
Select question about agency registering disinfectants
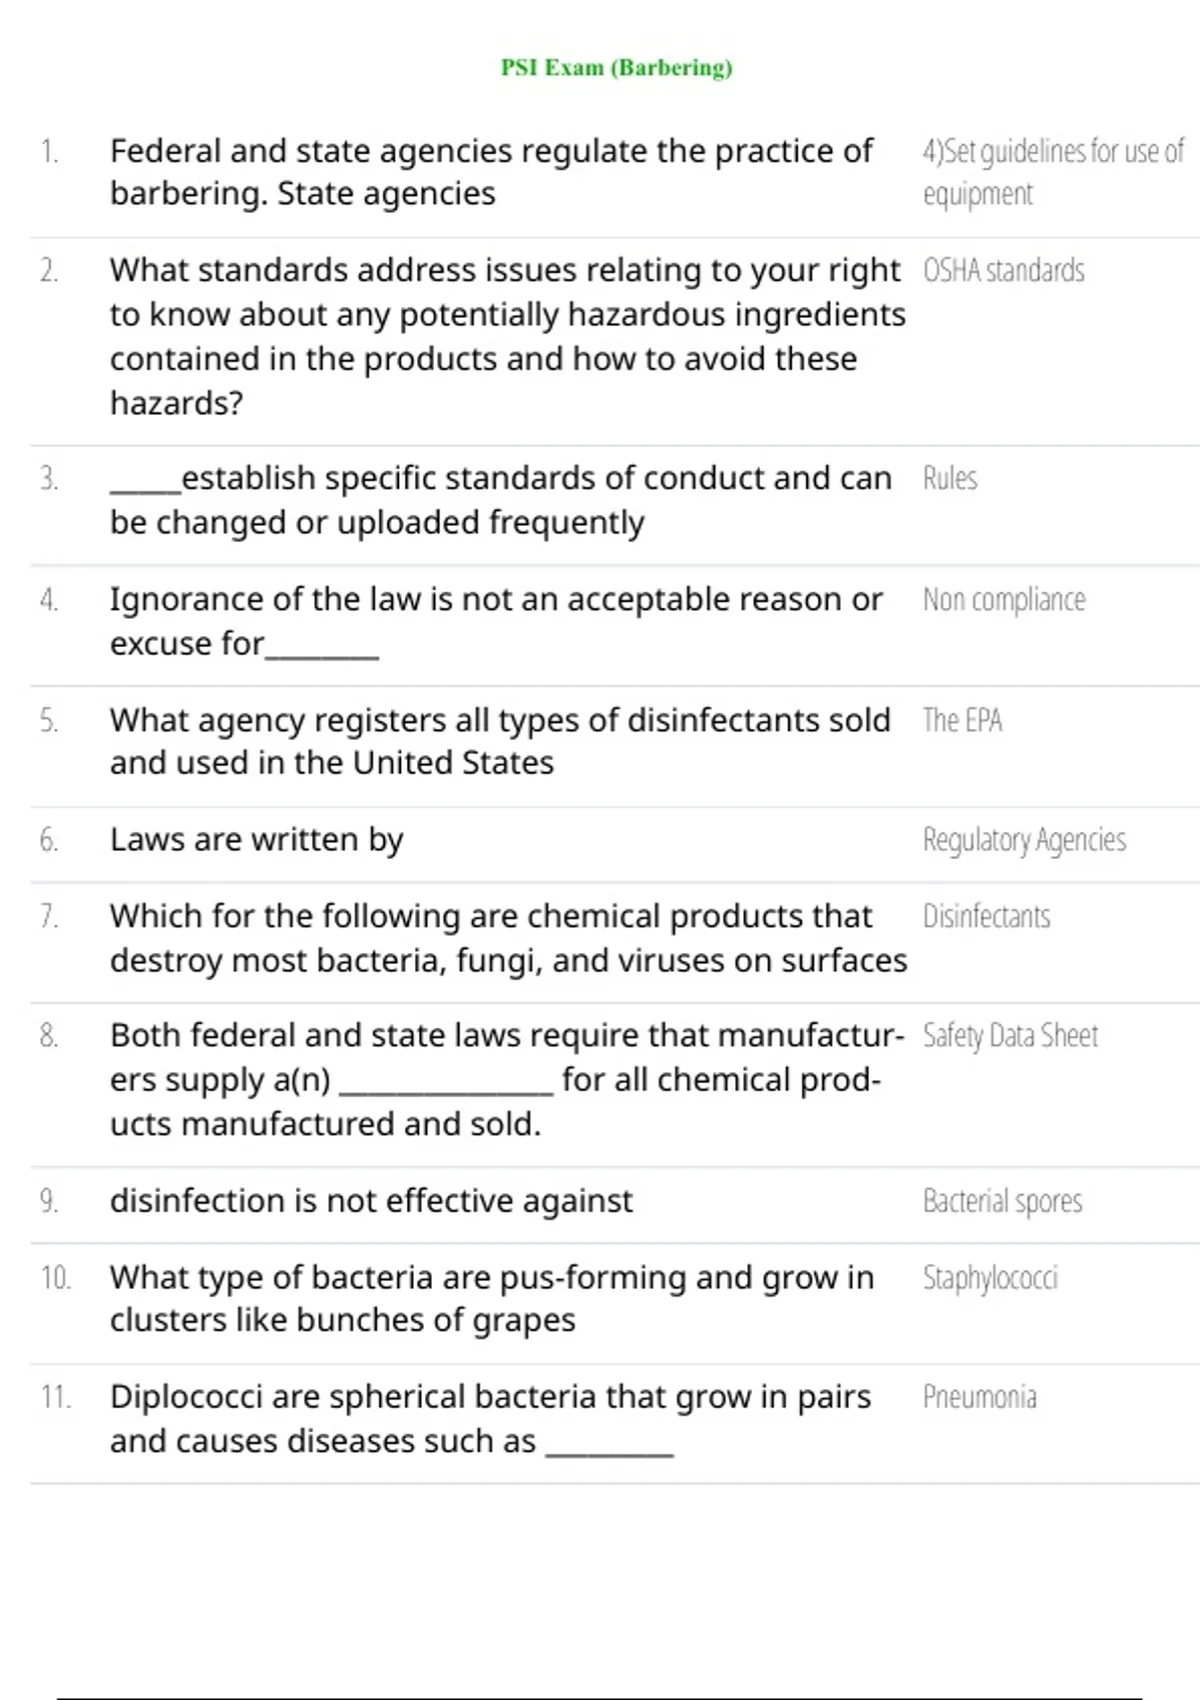click(x=500, y=742)
